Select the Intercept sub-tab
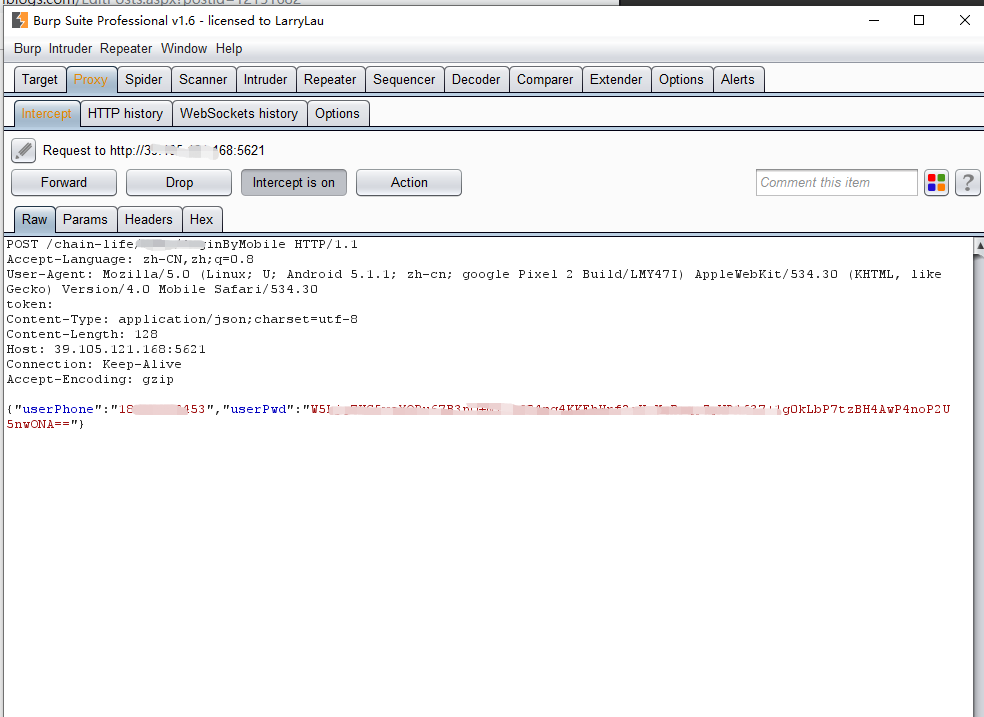 46,114
